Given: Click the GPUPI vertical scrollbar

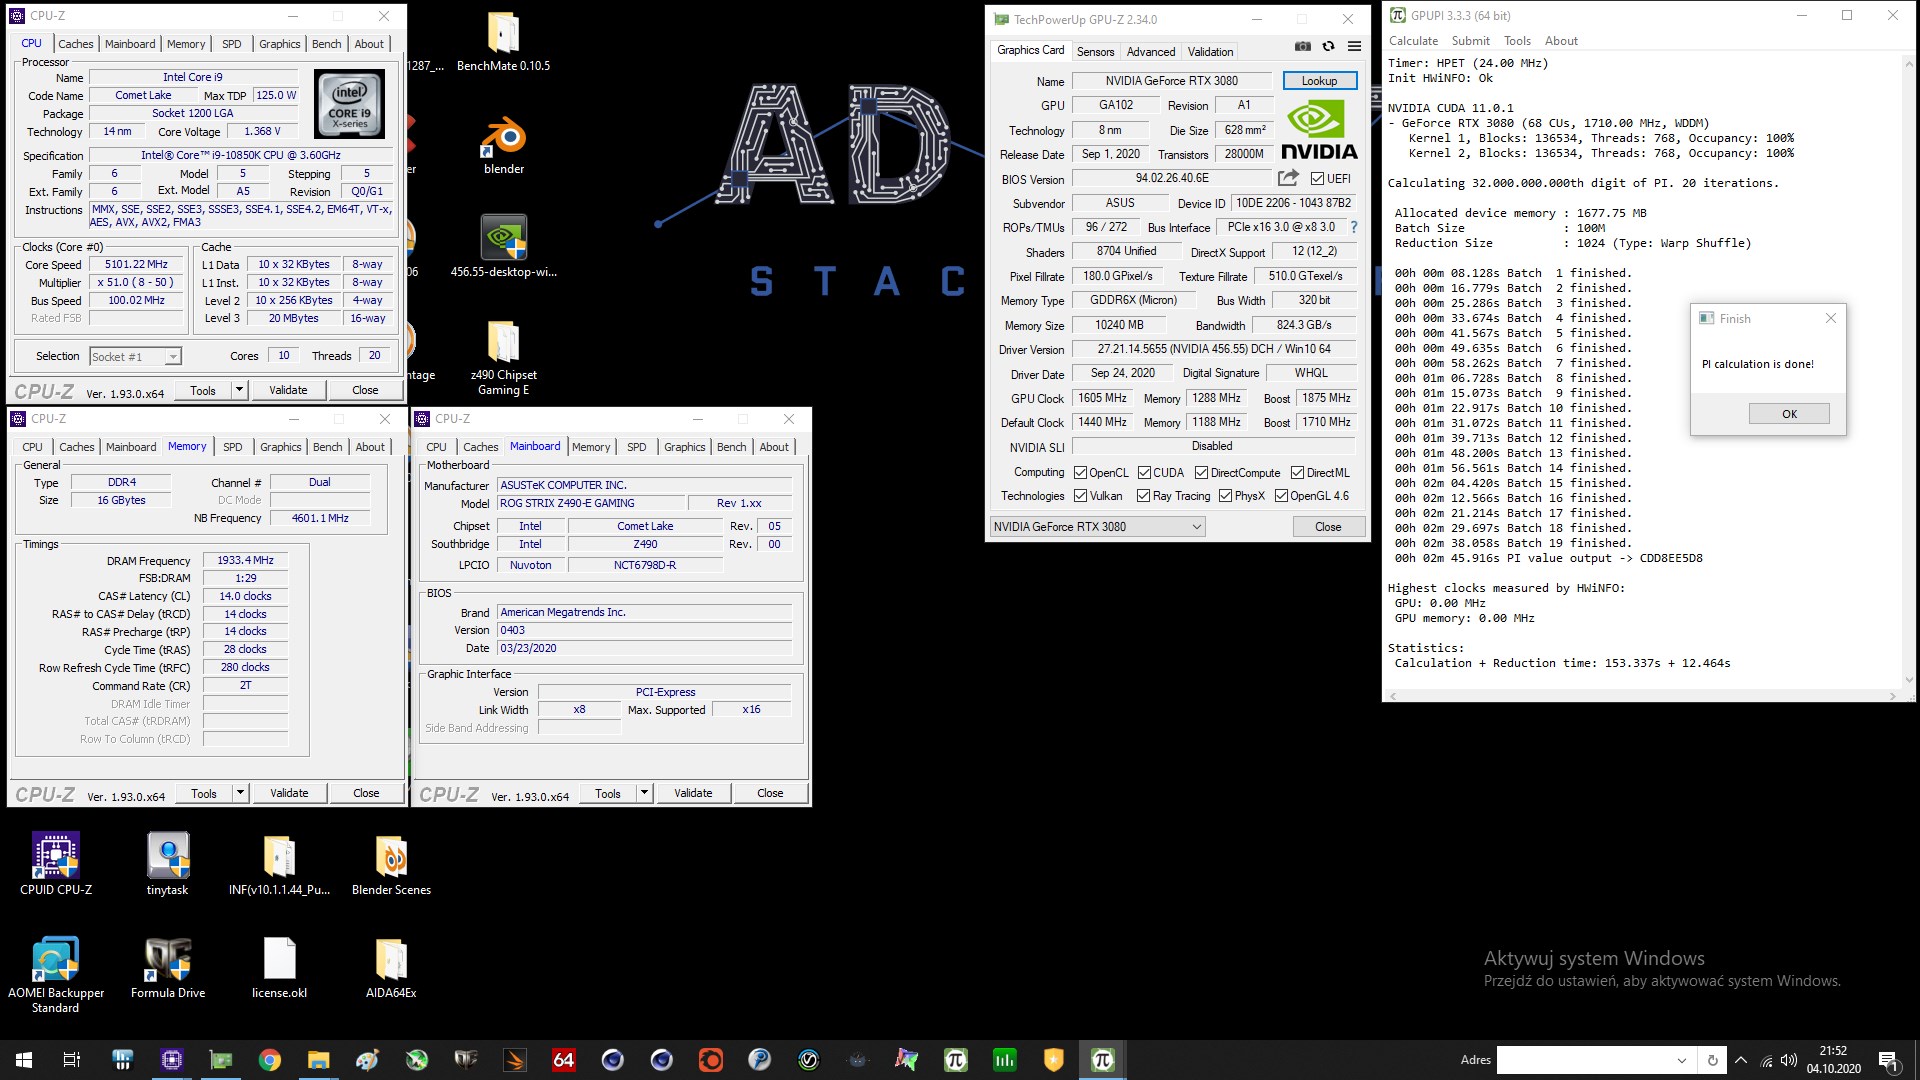Looking at the screenshot, I should pyautogui.click(x=1909, y=370).
